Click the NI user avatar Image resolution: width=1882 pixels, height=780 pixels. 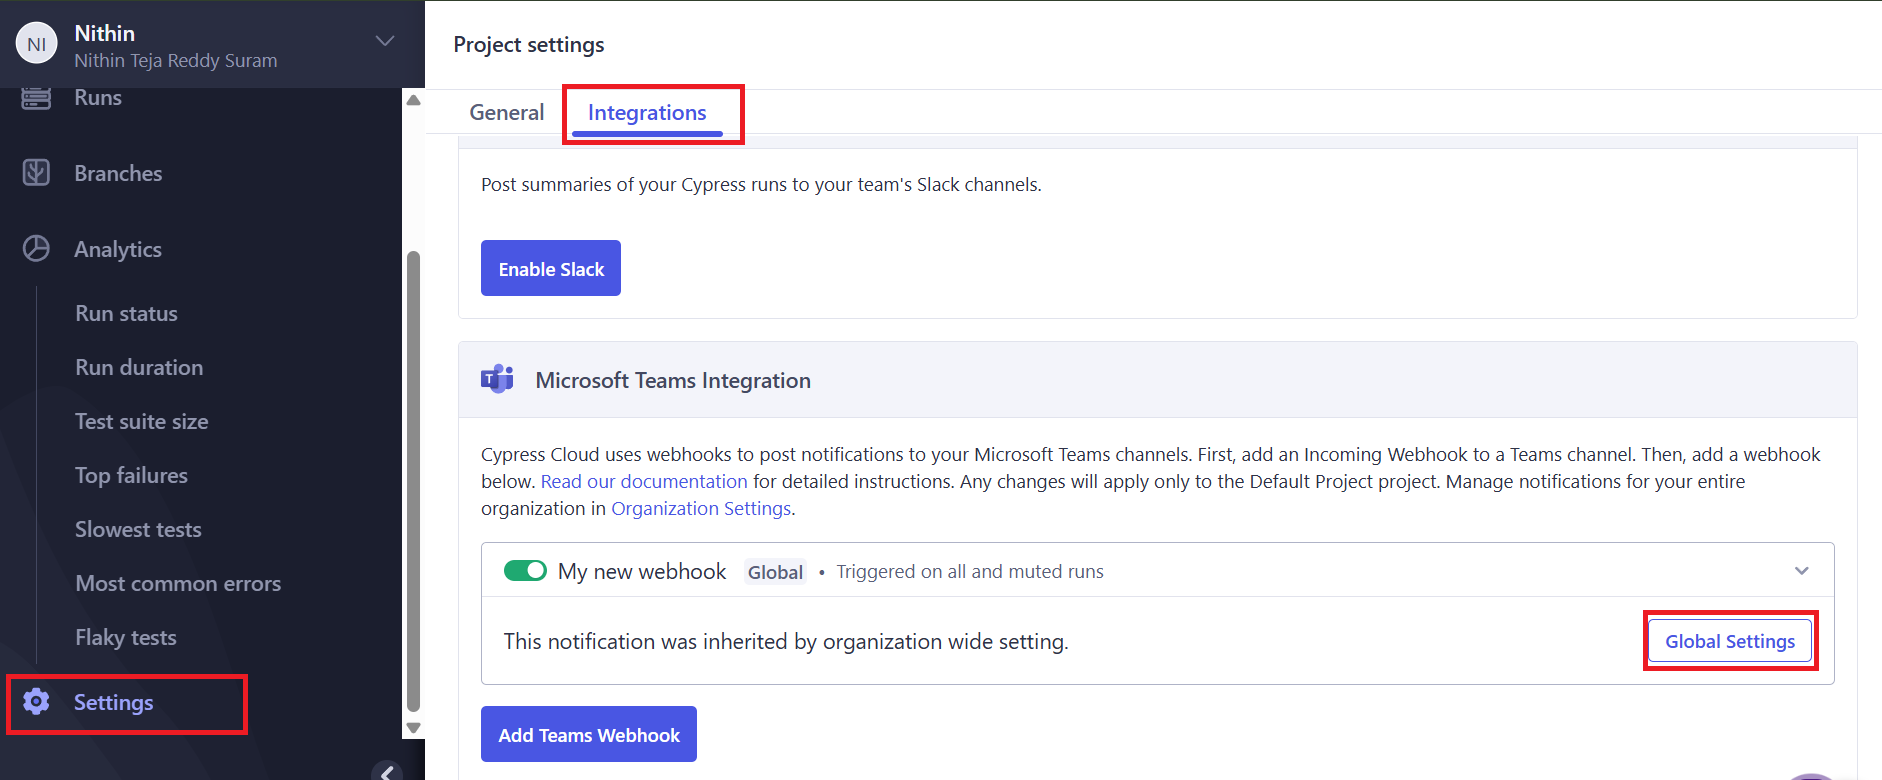click(37, 44)
